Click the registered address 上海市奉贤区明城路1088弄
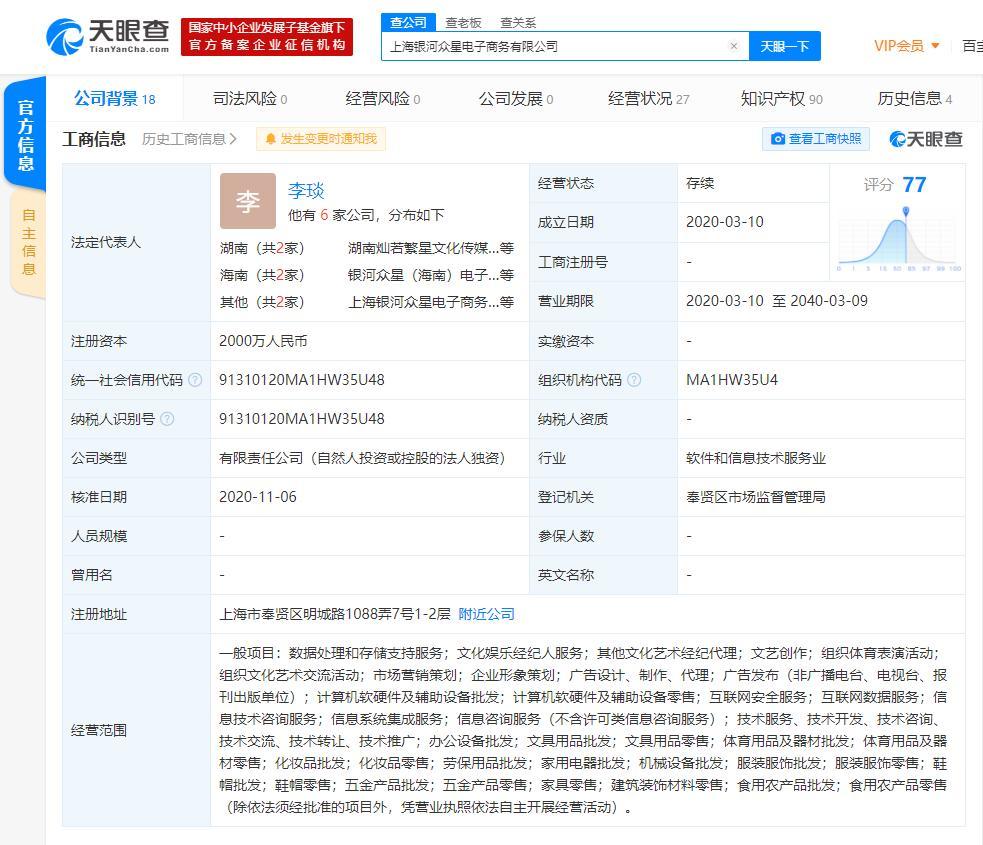This screenshot has height=845, width=983. (335, 614)
